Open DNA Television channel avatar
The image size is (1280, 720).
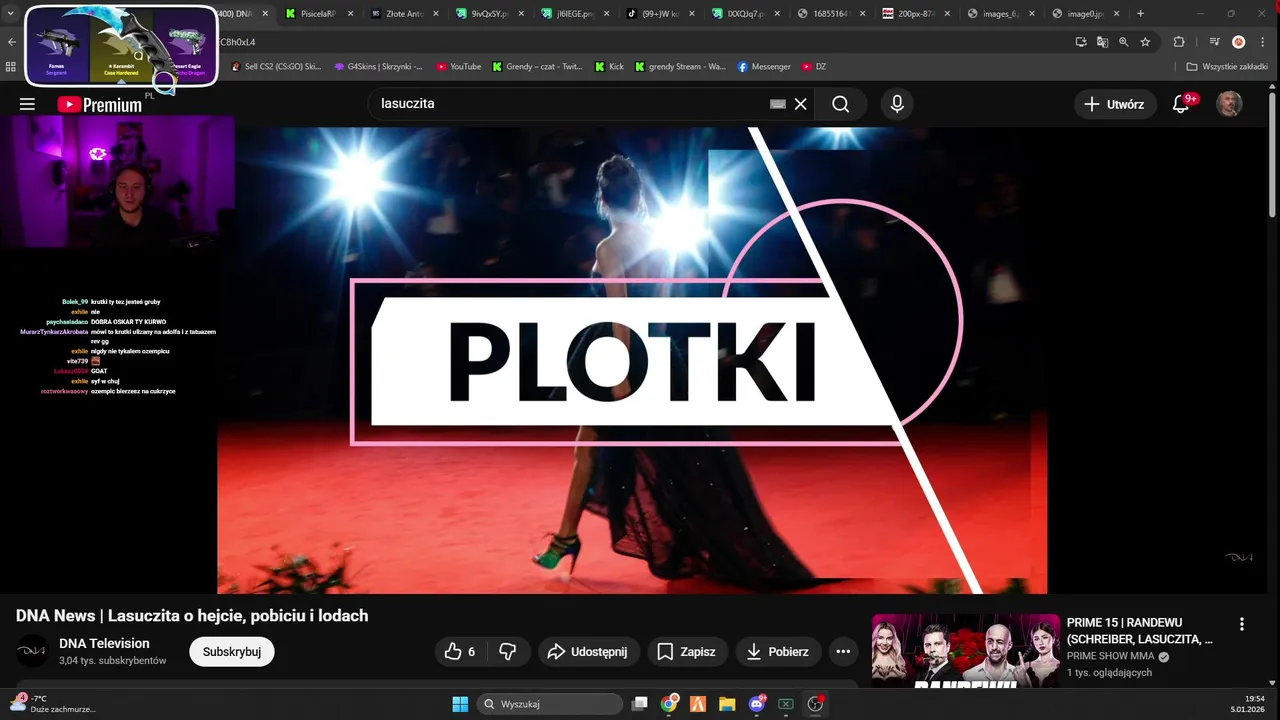tap(32, 651)
